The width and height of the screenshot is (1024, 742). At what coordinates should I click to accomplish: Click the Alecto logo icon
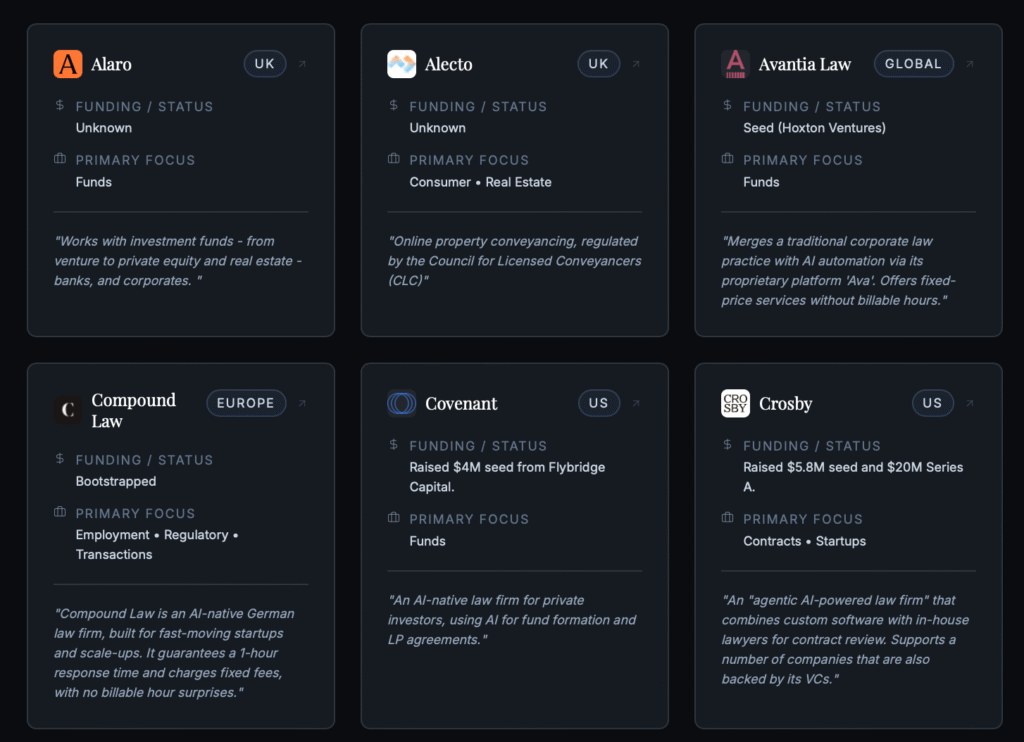401,64
